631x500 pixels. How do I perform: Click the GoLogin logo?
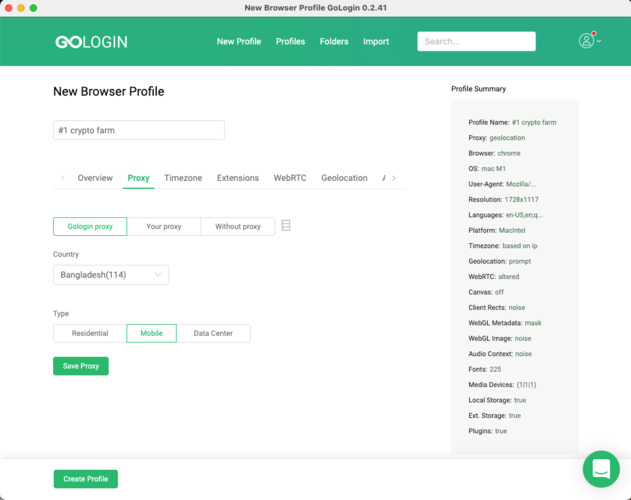coord(91,42)
